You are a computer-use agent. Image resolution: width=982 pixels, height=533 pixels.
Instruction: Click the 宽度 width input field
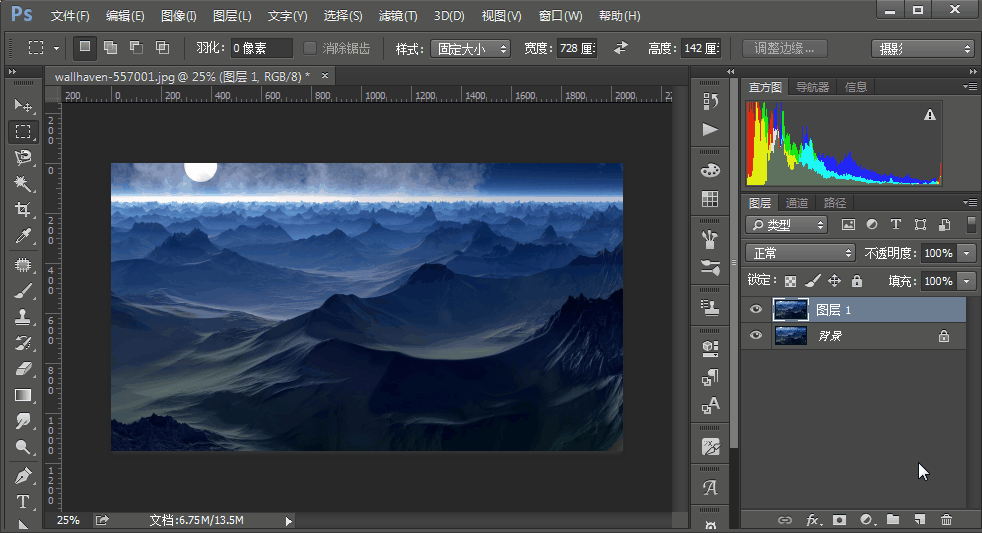tap(577, 48)
